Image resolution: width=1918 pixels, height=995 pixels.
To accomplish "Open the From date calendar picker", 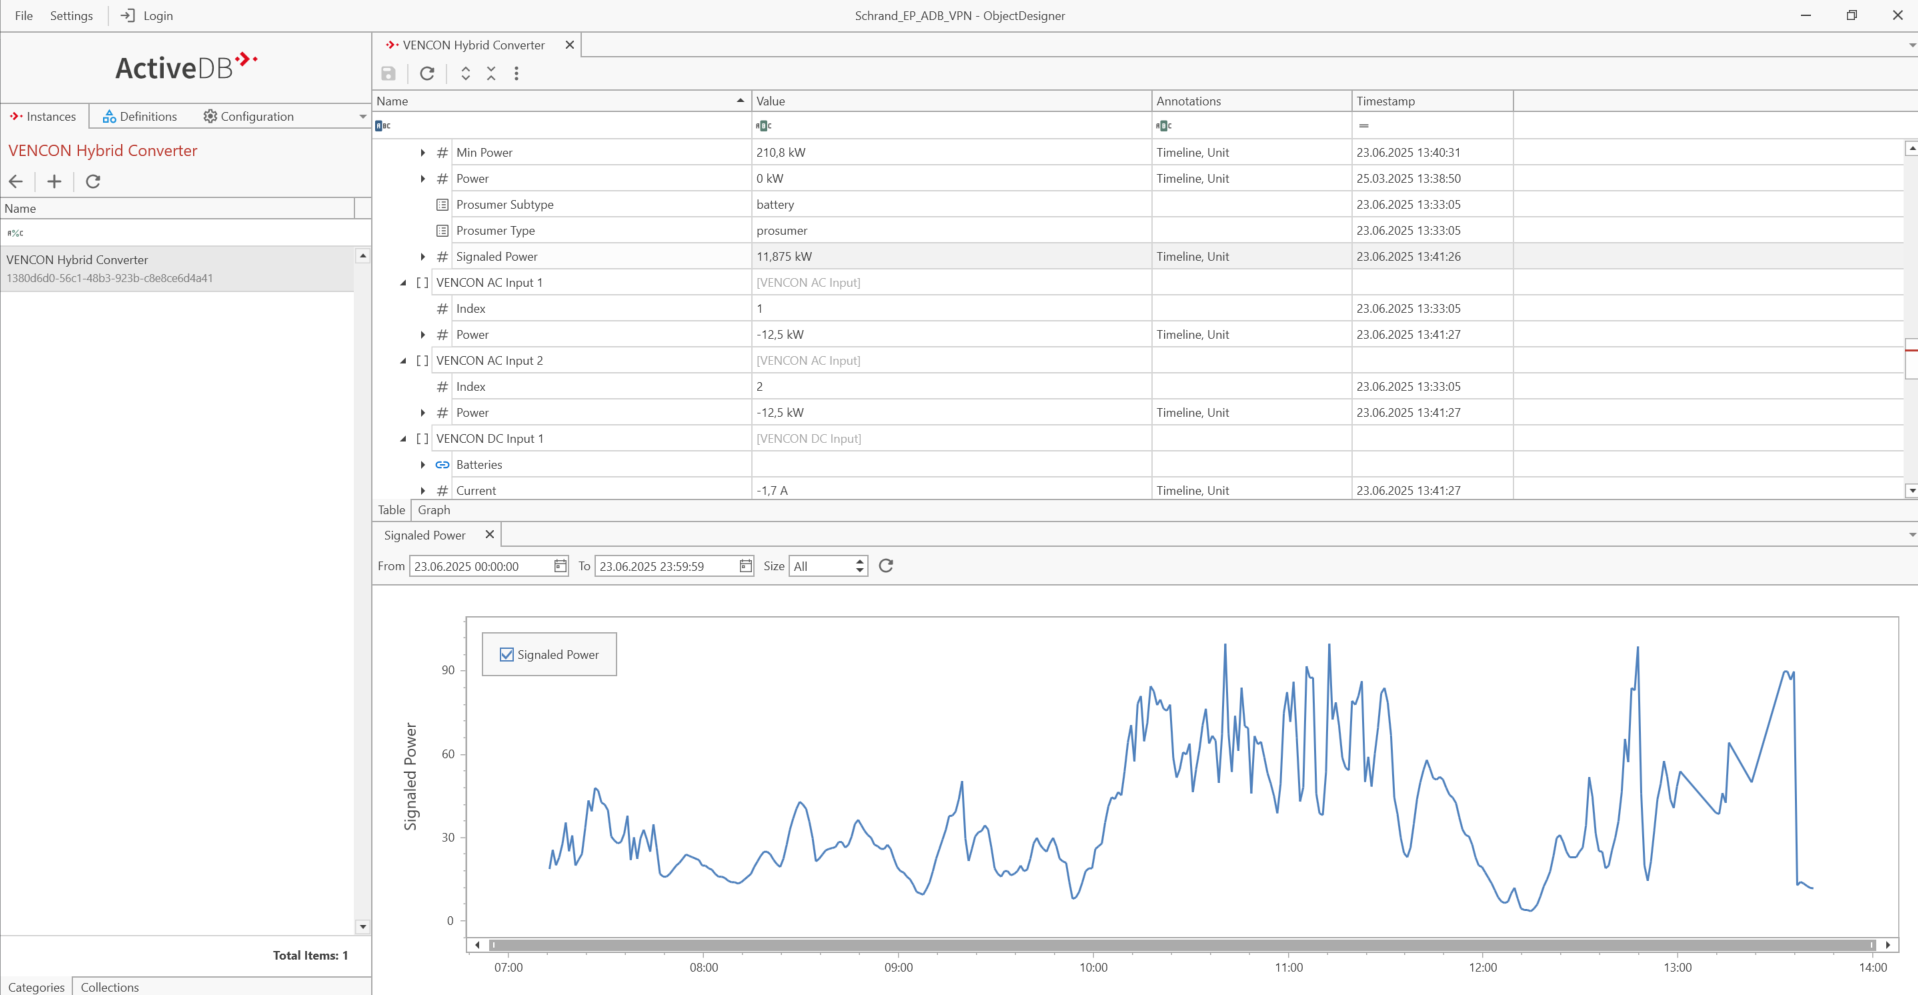I will point(560,566).
